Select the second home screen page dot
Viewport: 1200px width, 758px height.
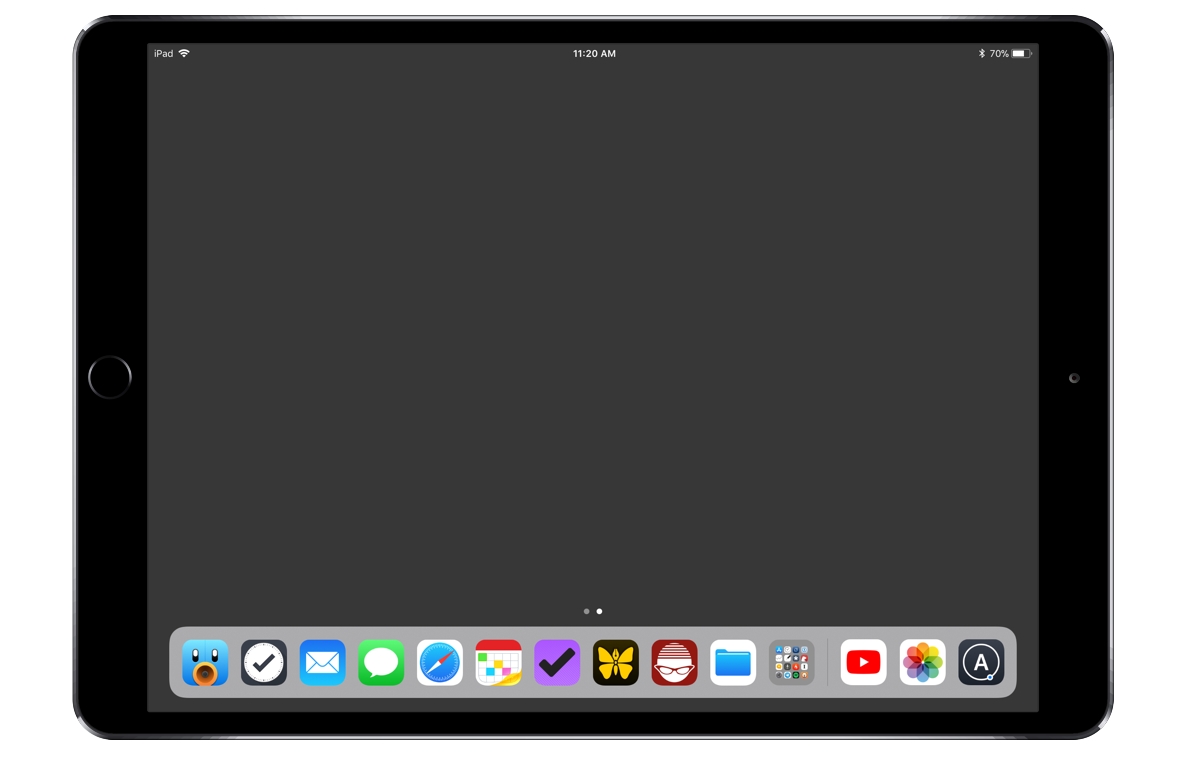(599, 611)
